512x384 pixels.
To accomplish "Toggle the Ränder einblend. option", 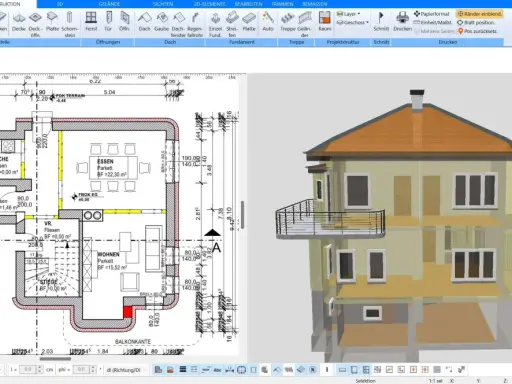I will (480, 14).
